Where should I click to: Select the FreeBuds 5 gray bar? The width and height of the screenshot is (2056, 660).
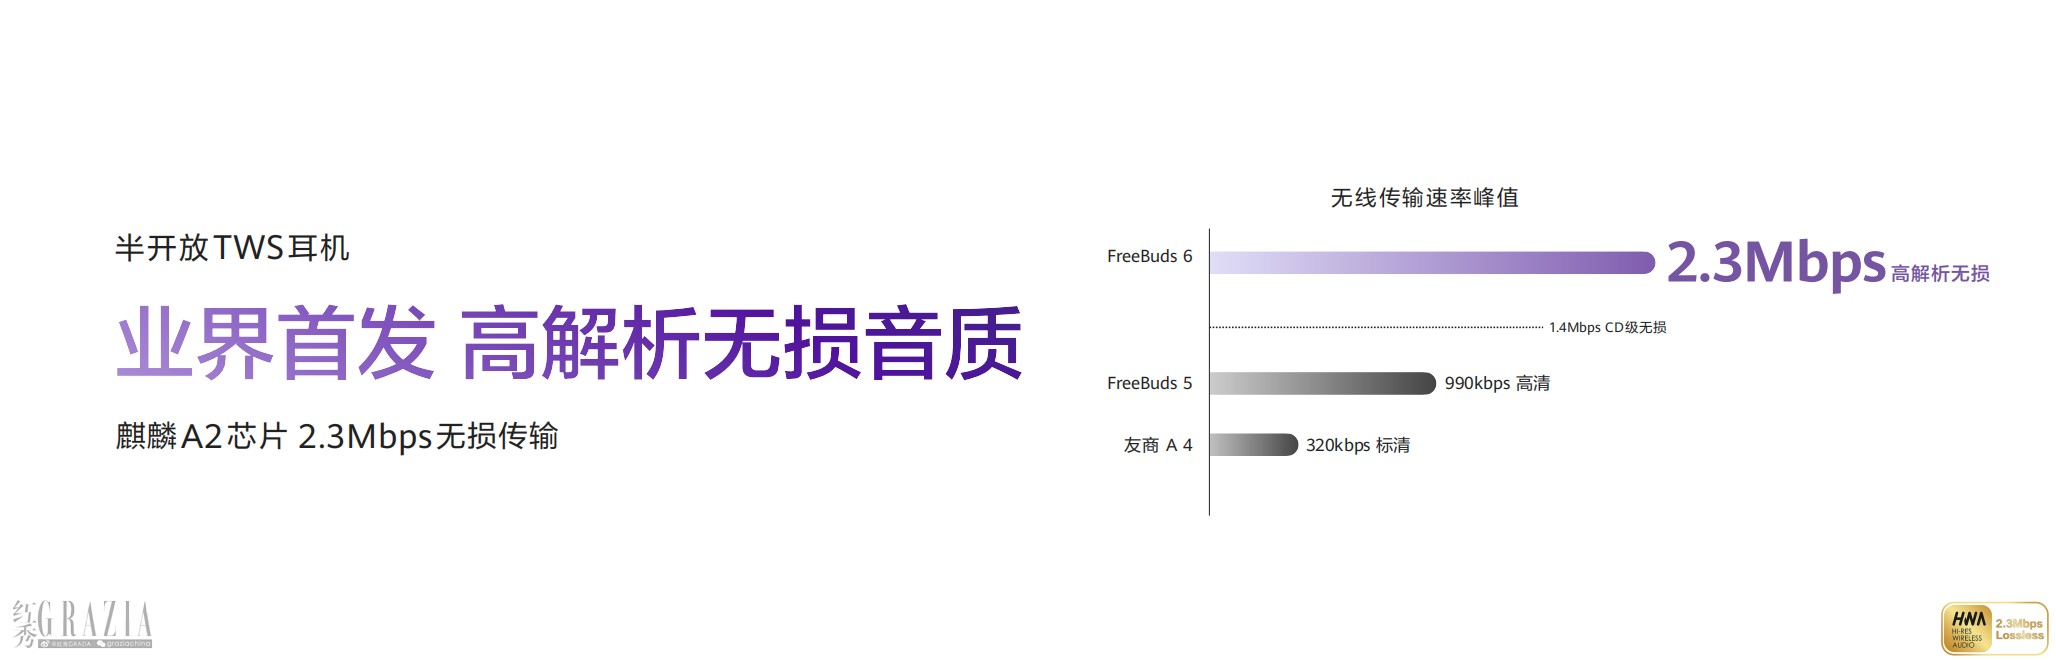click(1323, 383)
